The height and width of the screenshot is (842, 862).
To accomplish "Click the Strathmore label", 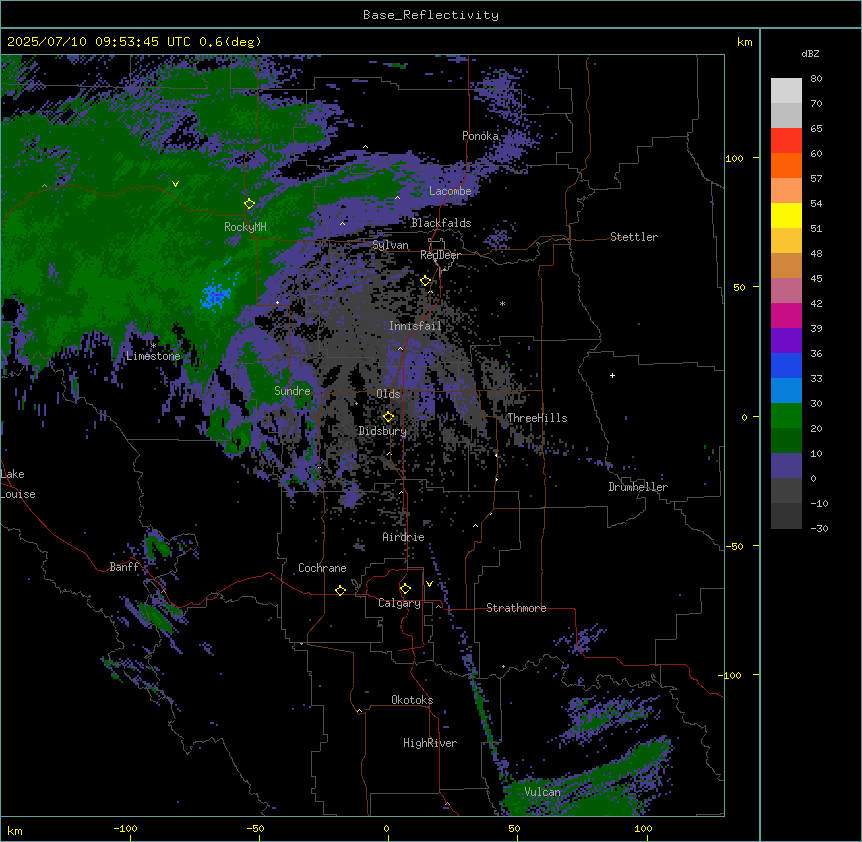I will pos(516,608).
